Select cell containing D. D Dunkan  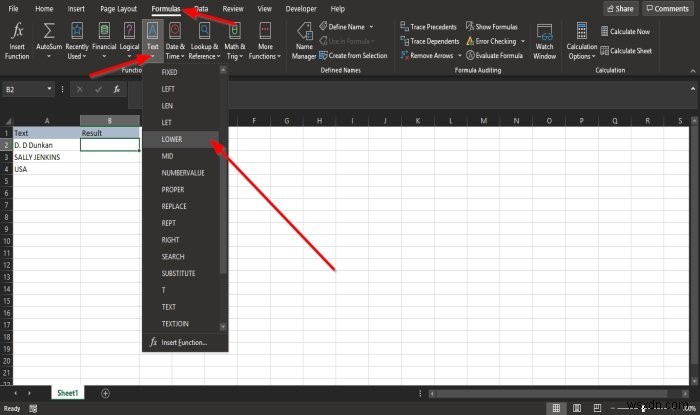point(46,145)
